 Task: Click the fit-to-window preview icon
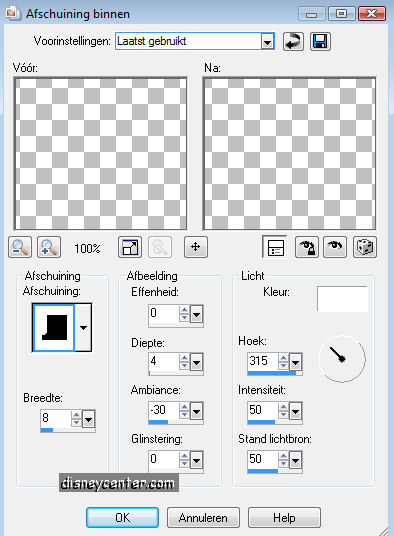pyautogui.click(x=130, y=247)
